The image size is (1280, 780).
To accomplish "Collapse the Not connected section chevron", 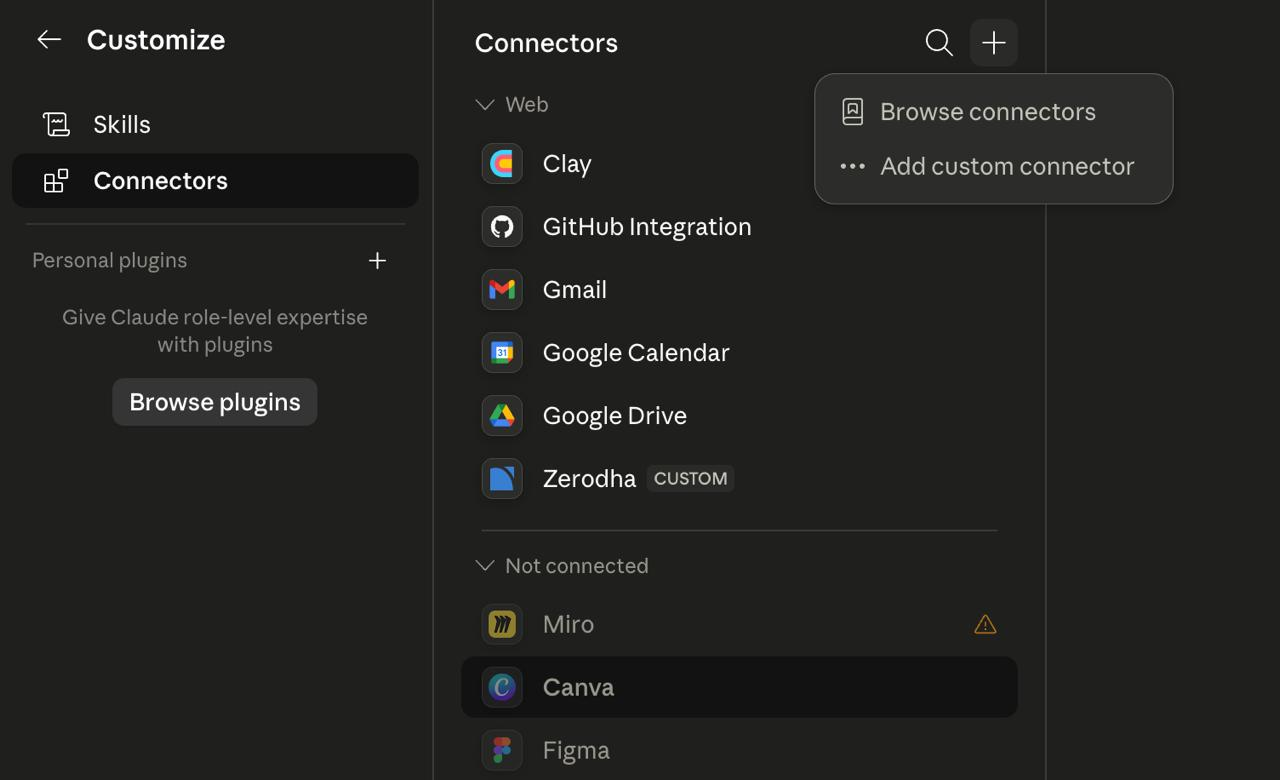I will click(x=485, y=566).
